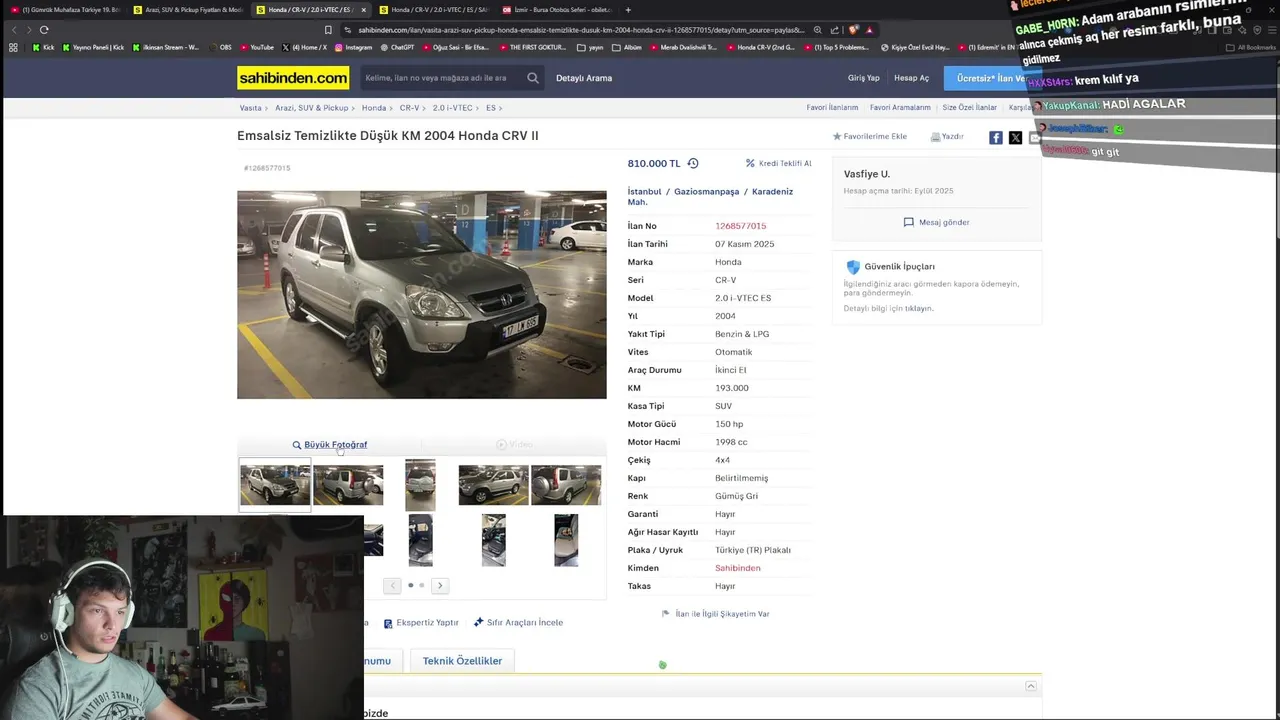This screenshot has width=1280, height=720.
Task: Open the Kick bookmark
Action: (x=43, y=47)
